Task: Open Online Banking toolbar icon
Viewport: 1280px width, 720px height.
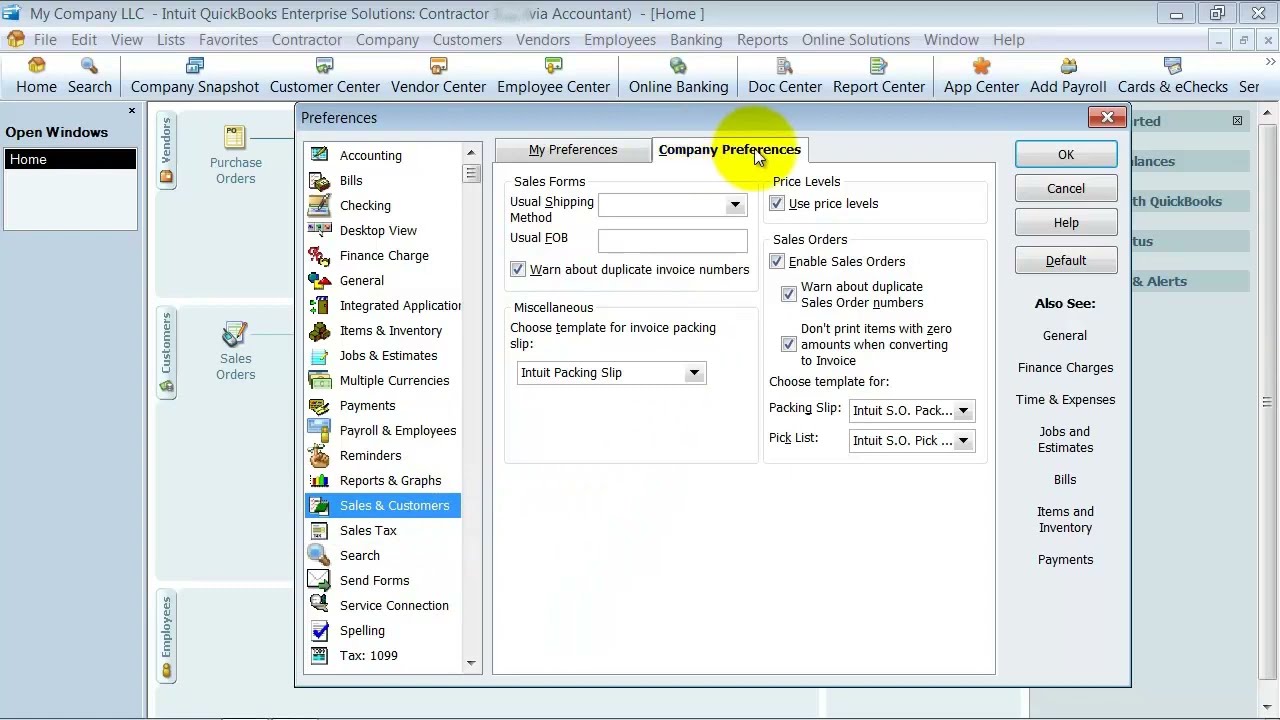Action: [678, 76]
